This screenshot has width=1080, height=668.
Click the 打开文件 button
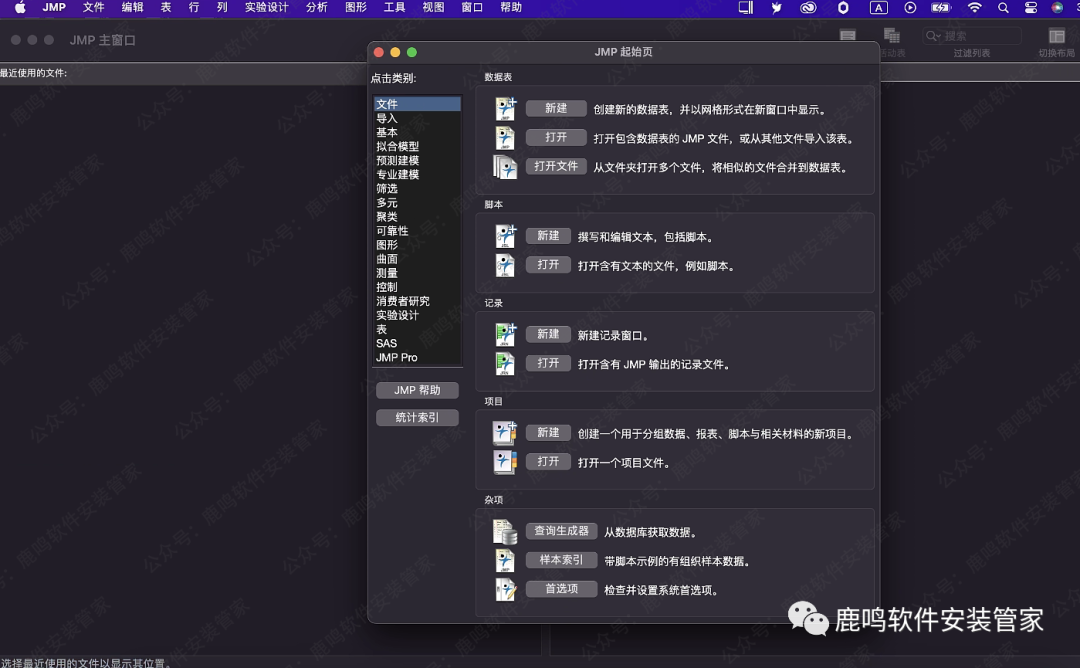click(556, 166)
